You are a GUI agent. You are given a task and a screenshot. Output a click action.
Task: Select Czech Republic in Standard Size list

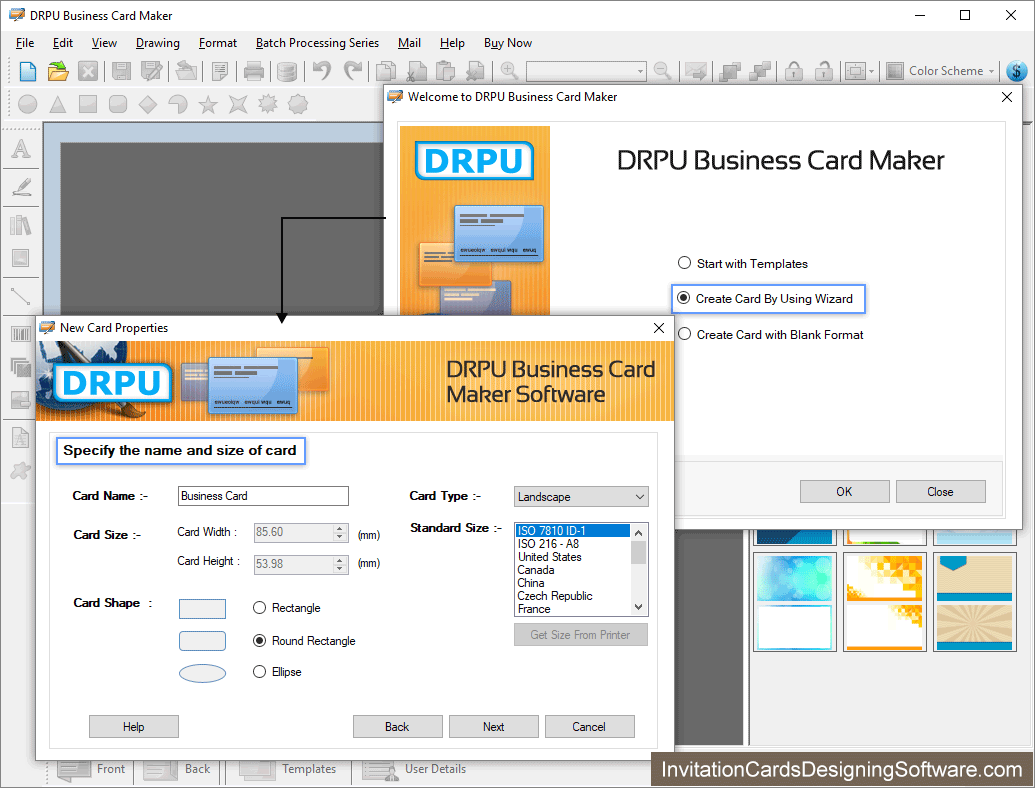click(x=572, y=596)
